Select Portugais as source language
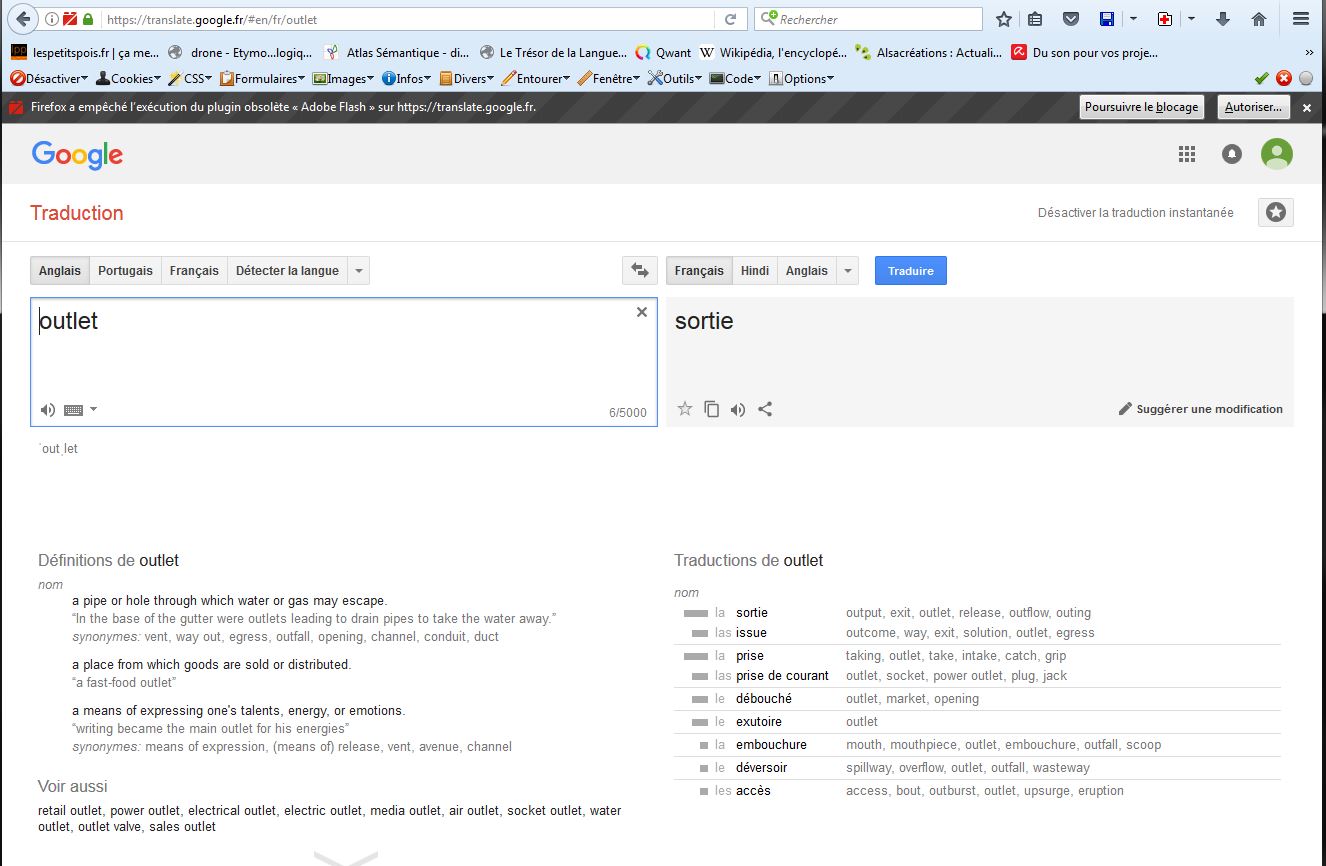 click(x=125, y=271)
